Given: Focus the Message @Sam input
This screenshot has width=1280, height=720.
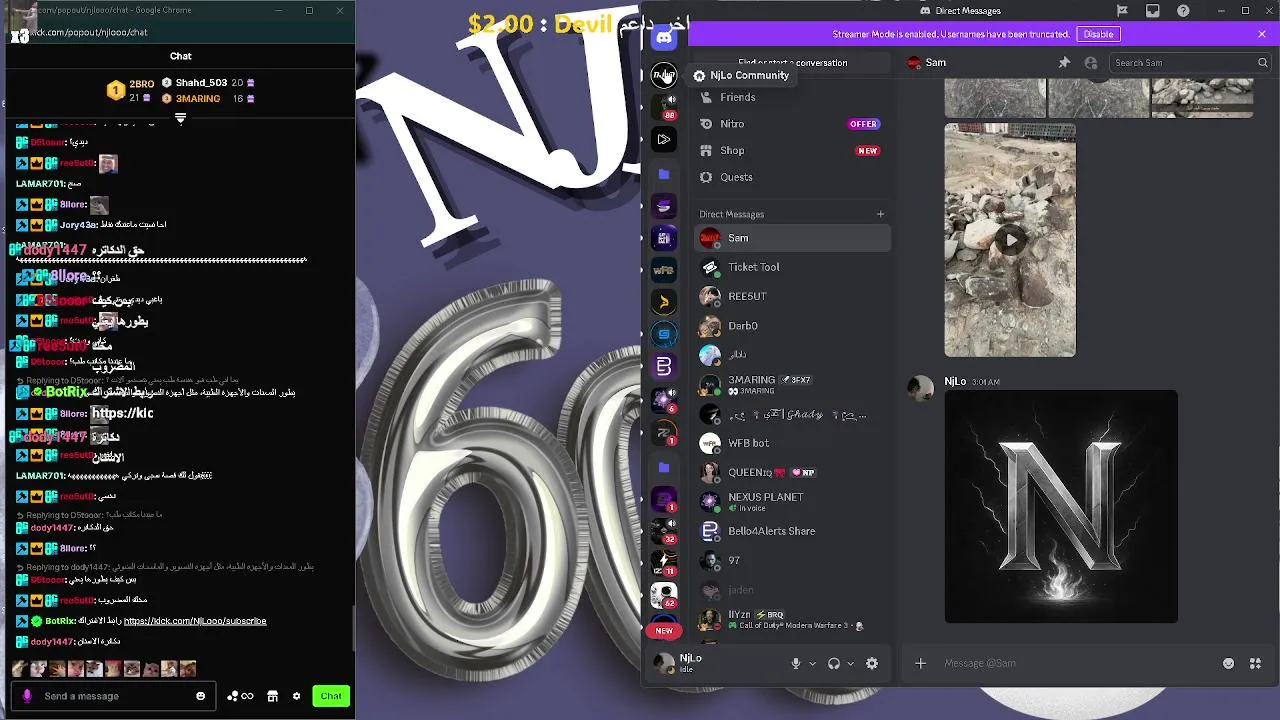Looking at the screenshot, I should point(1075,663).
